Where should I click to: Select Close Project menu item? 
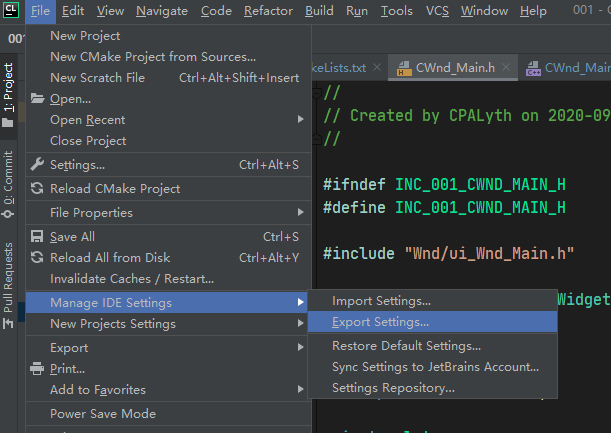[x=168, y=141]
